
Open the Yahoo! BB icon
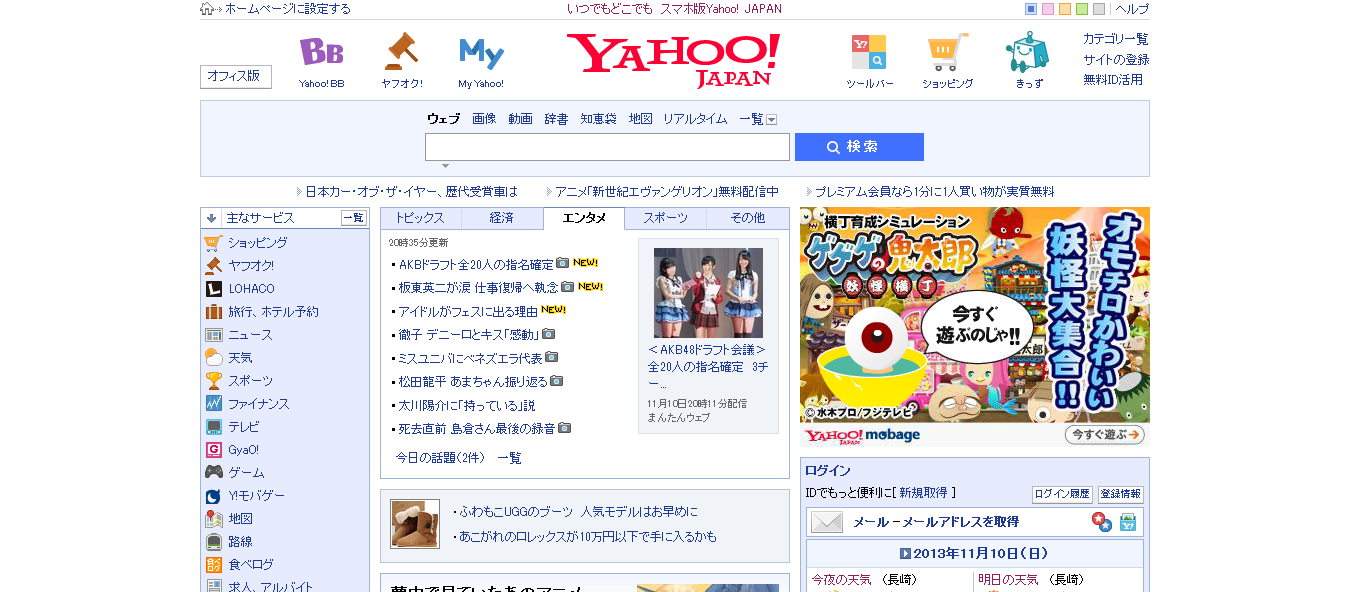pyautogui.click(x=321, y=51)
